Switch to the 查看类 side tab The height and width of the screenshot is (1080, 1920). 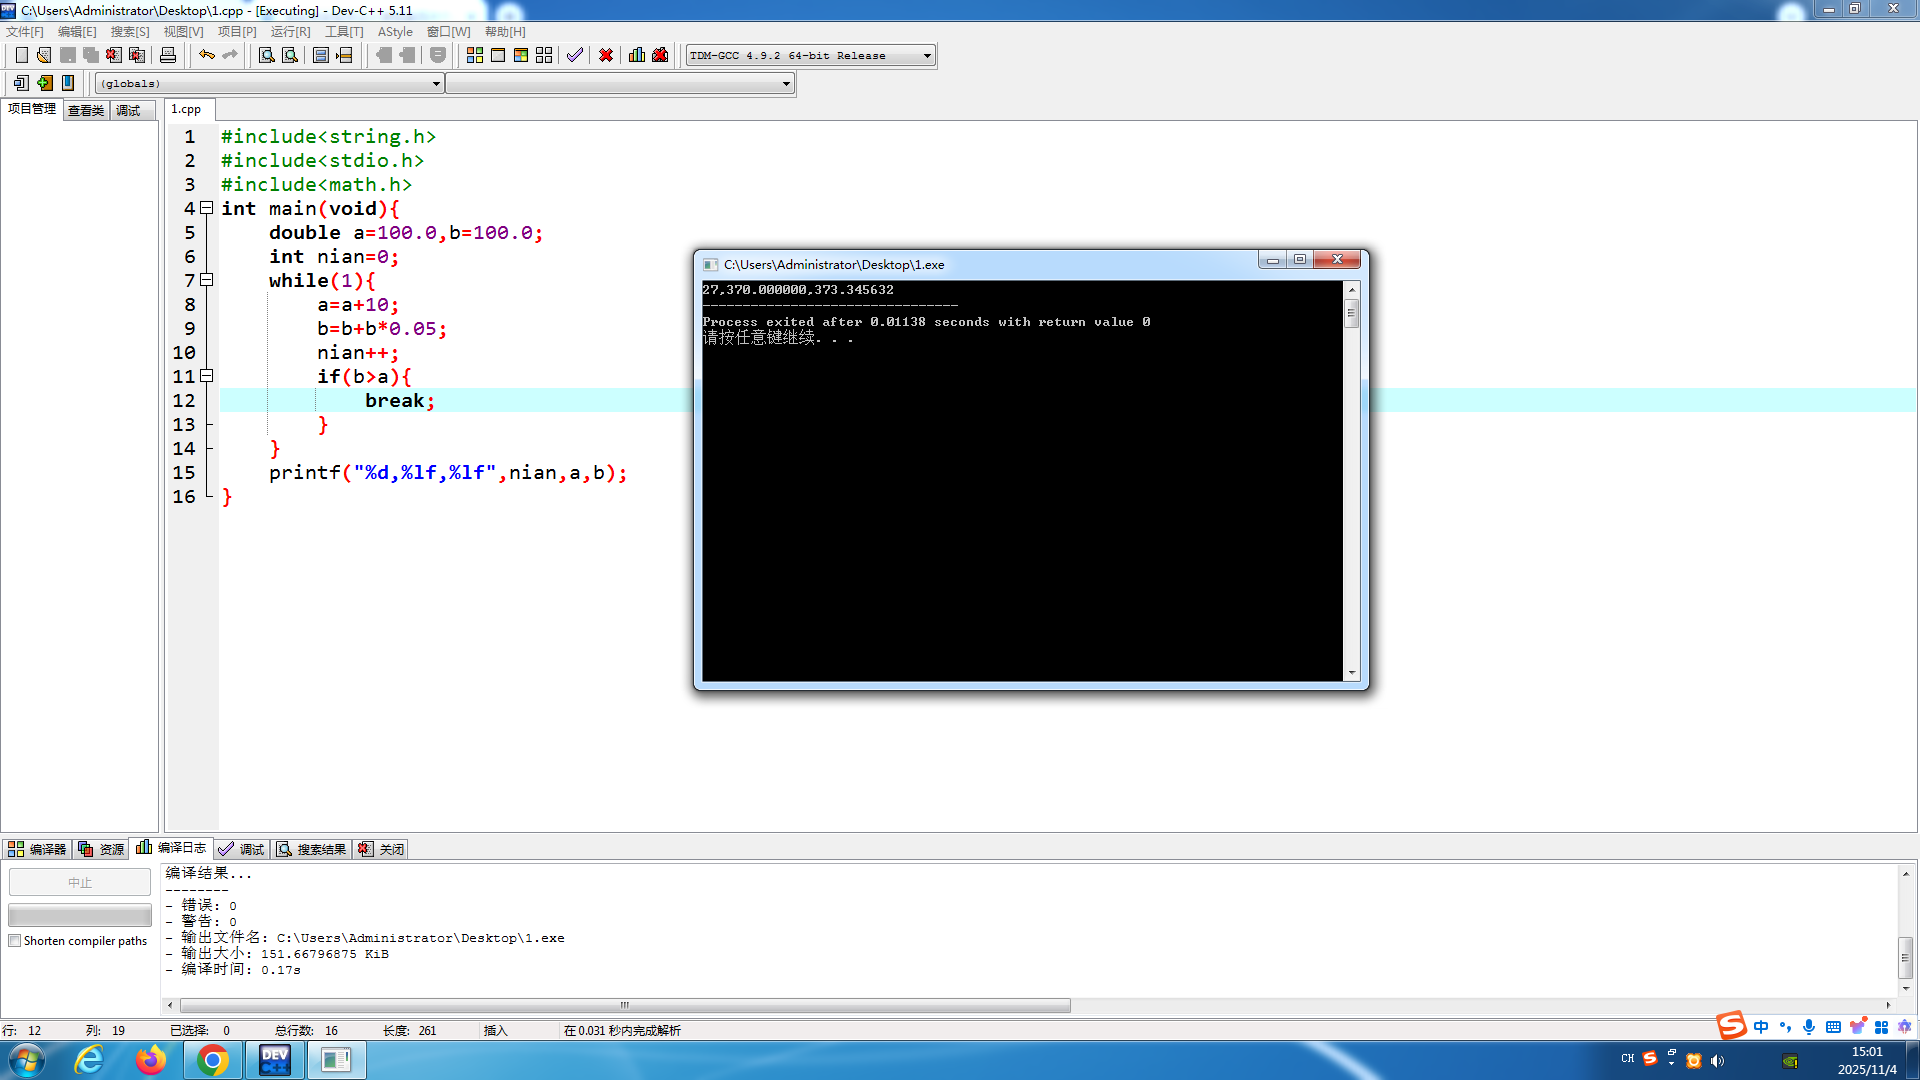point(86,110)
